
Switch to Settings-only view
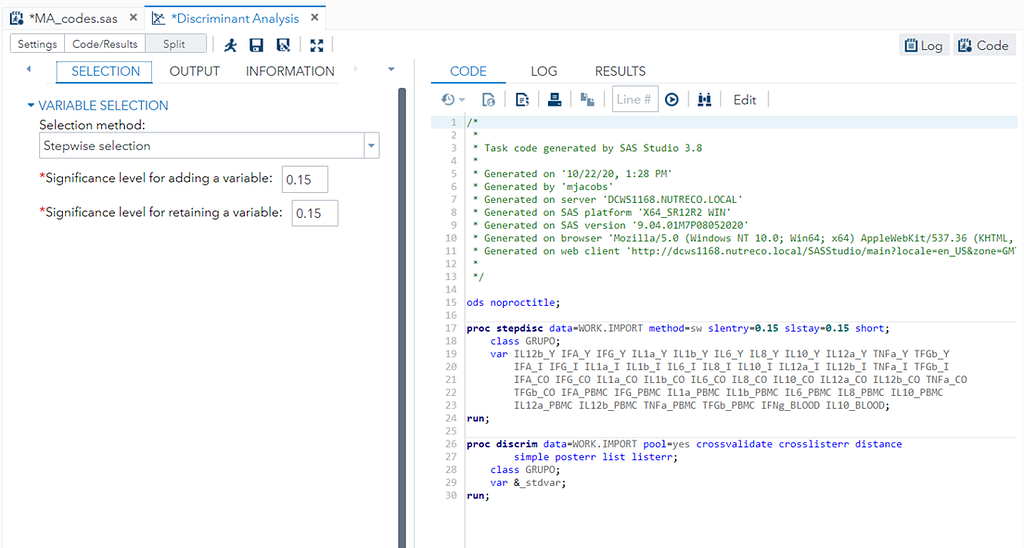click(x=37, y=44)
